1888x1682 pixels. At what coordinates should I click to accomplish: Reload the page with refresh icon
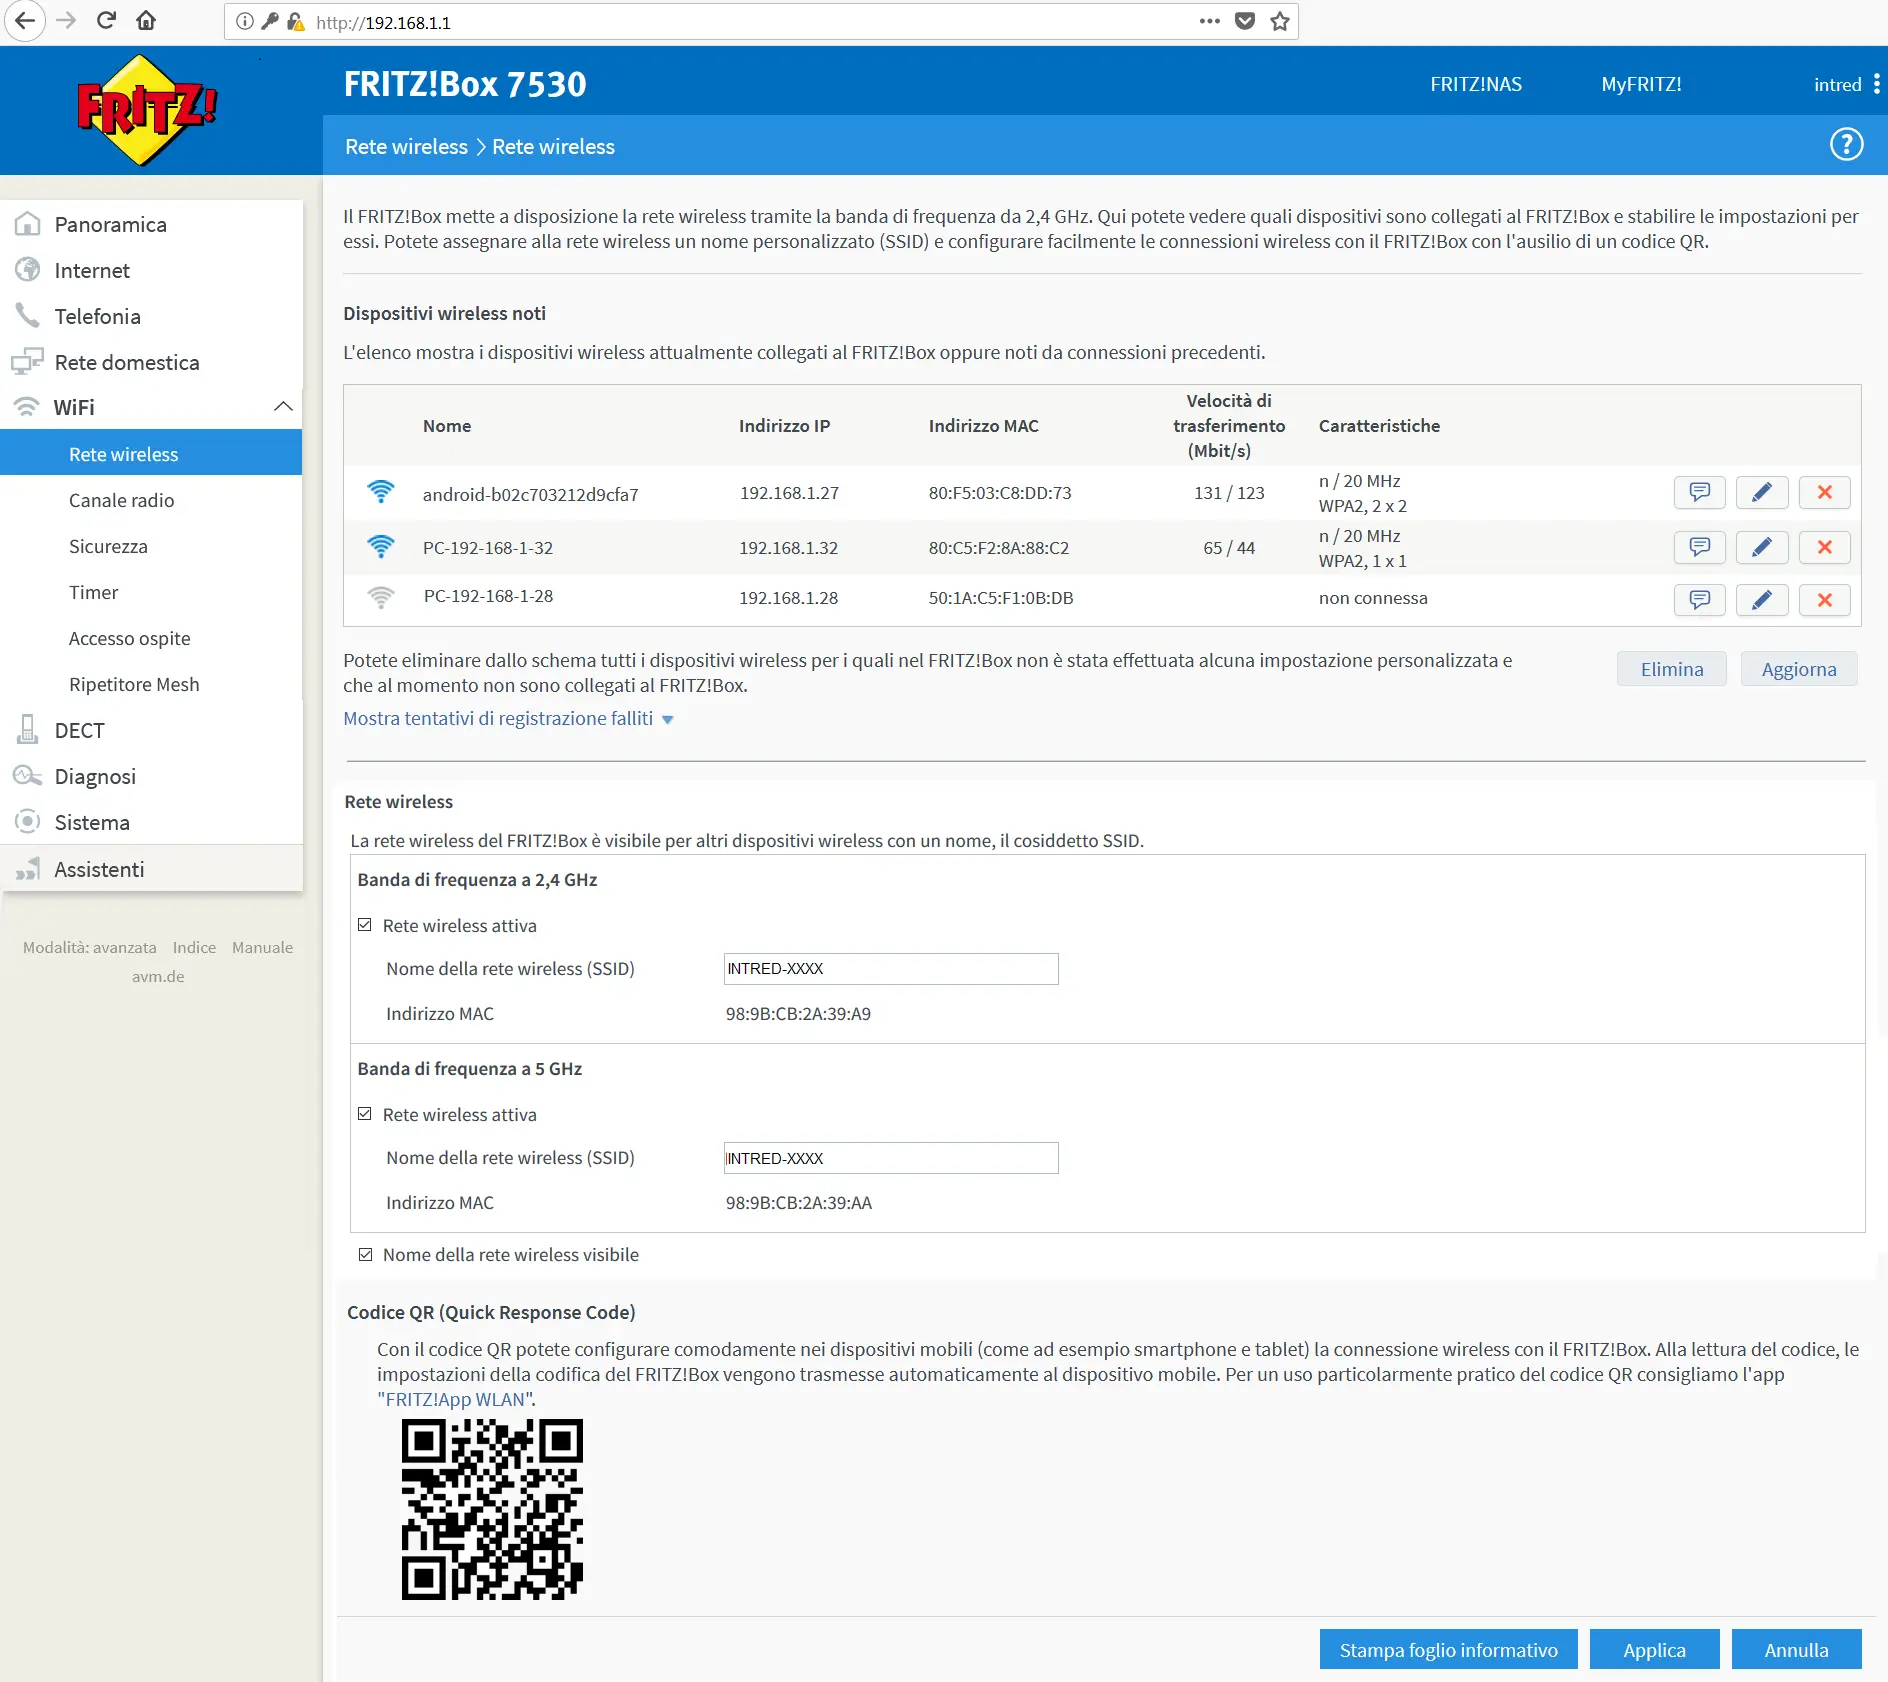pyautogui.click(x=106, y=21)
